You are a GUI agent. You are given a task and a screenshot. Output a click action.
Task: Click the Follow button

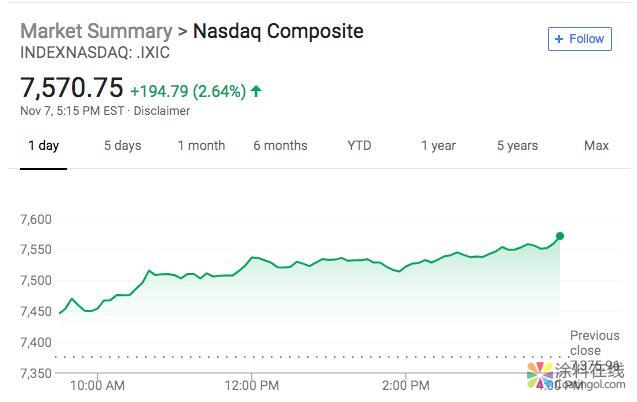point(579,39)
